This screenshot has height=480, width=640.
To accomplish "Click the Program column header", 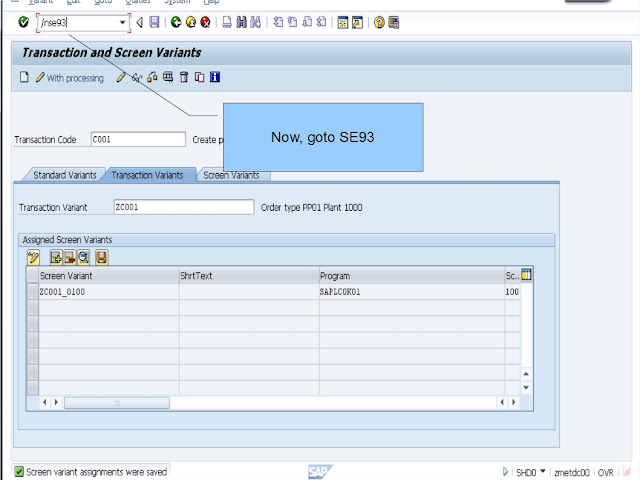I will [x=412, y=276].
